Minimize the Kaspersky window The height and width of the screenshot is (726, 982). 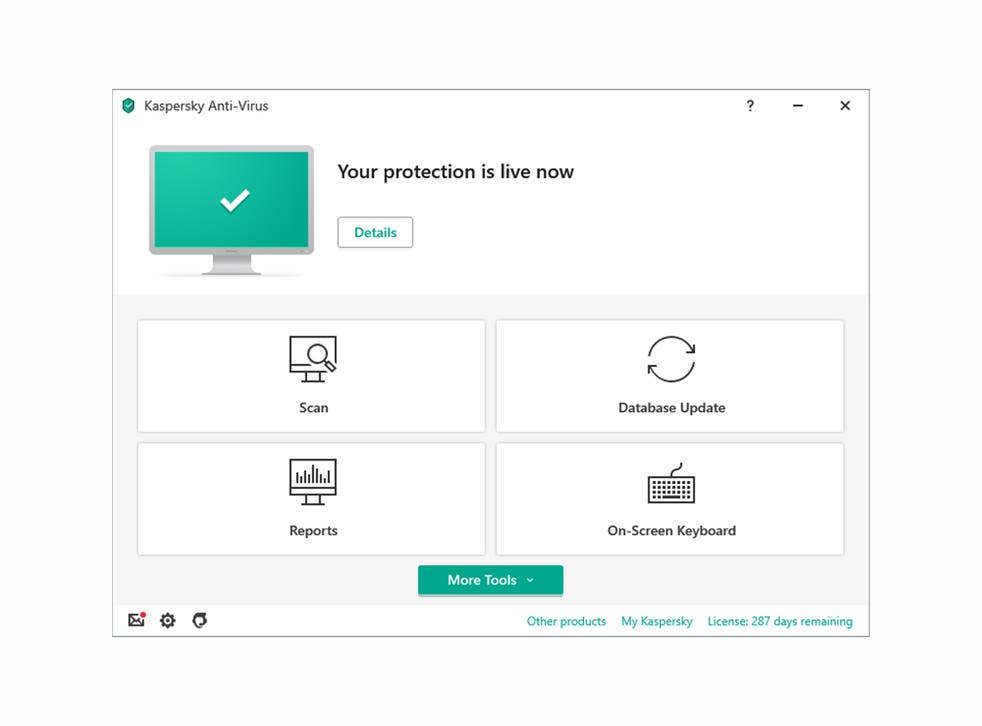pyautogui.click(x=798, y=106)
